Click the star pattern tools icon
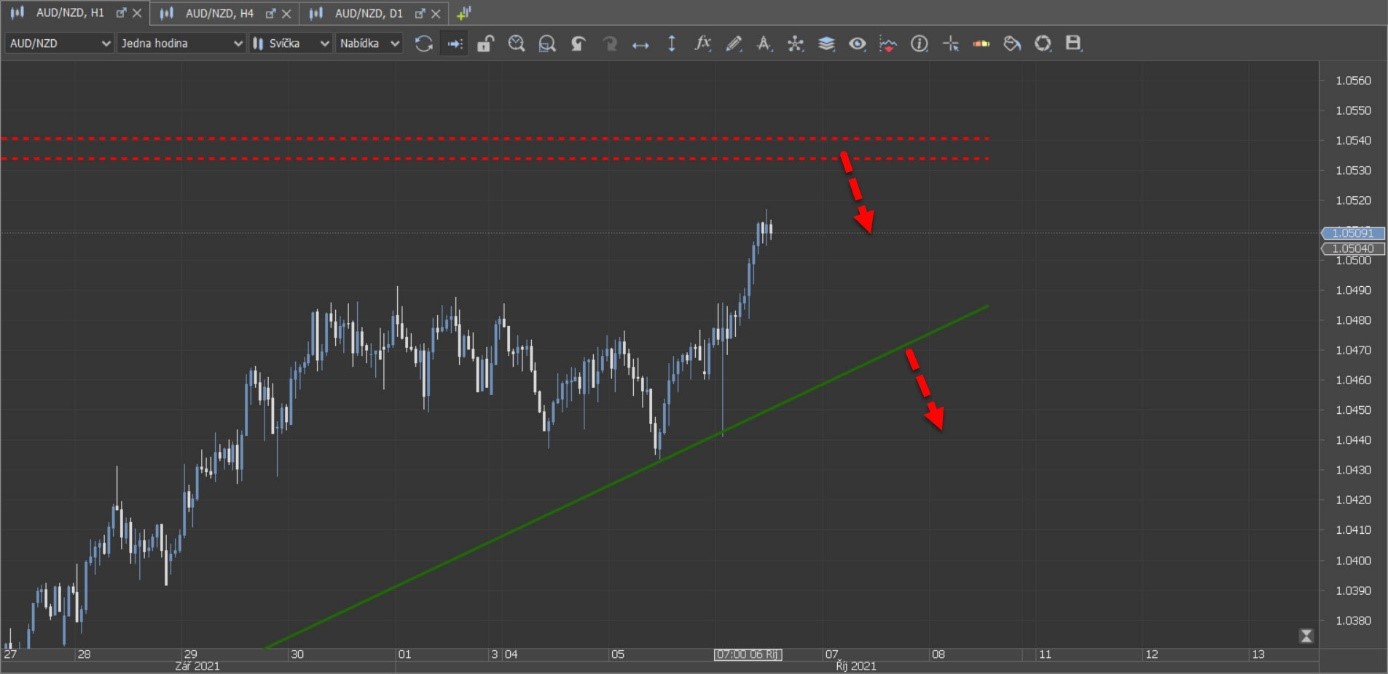 click(x=795, y=44)
